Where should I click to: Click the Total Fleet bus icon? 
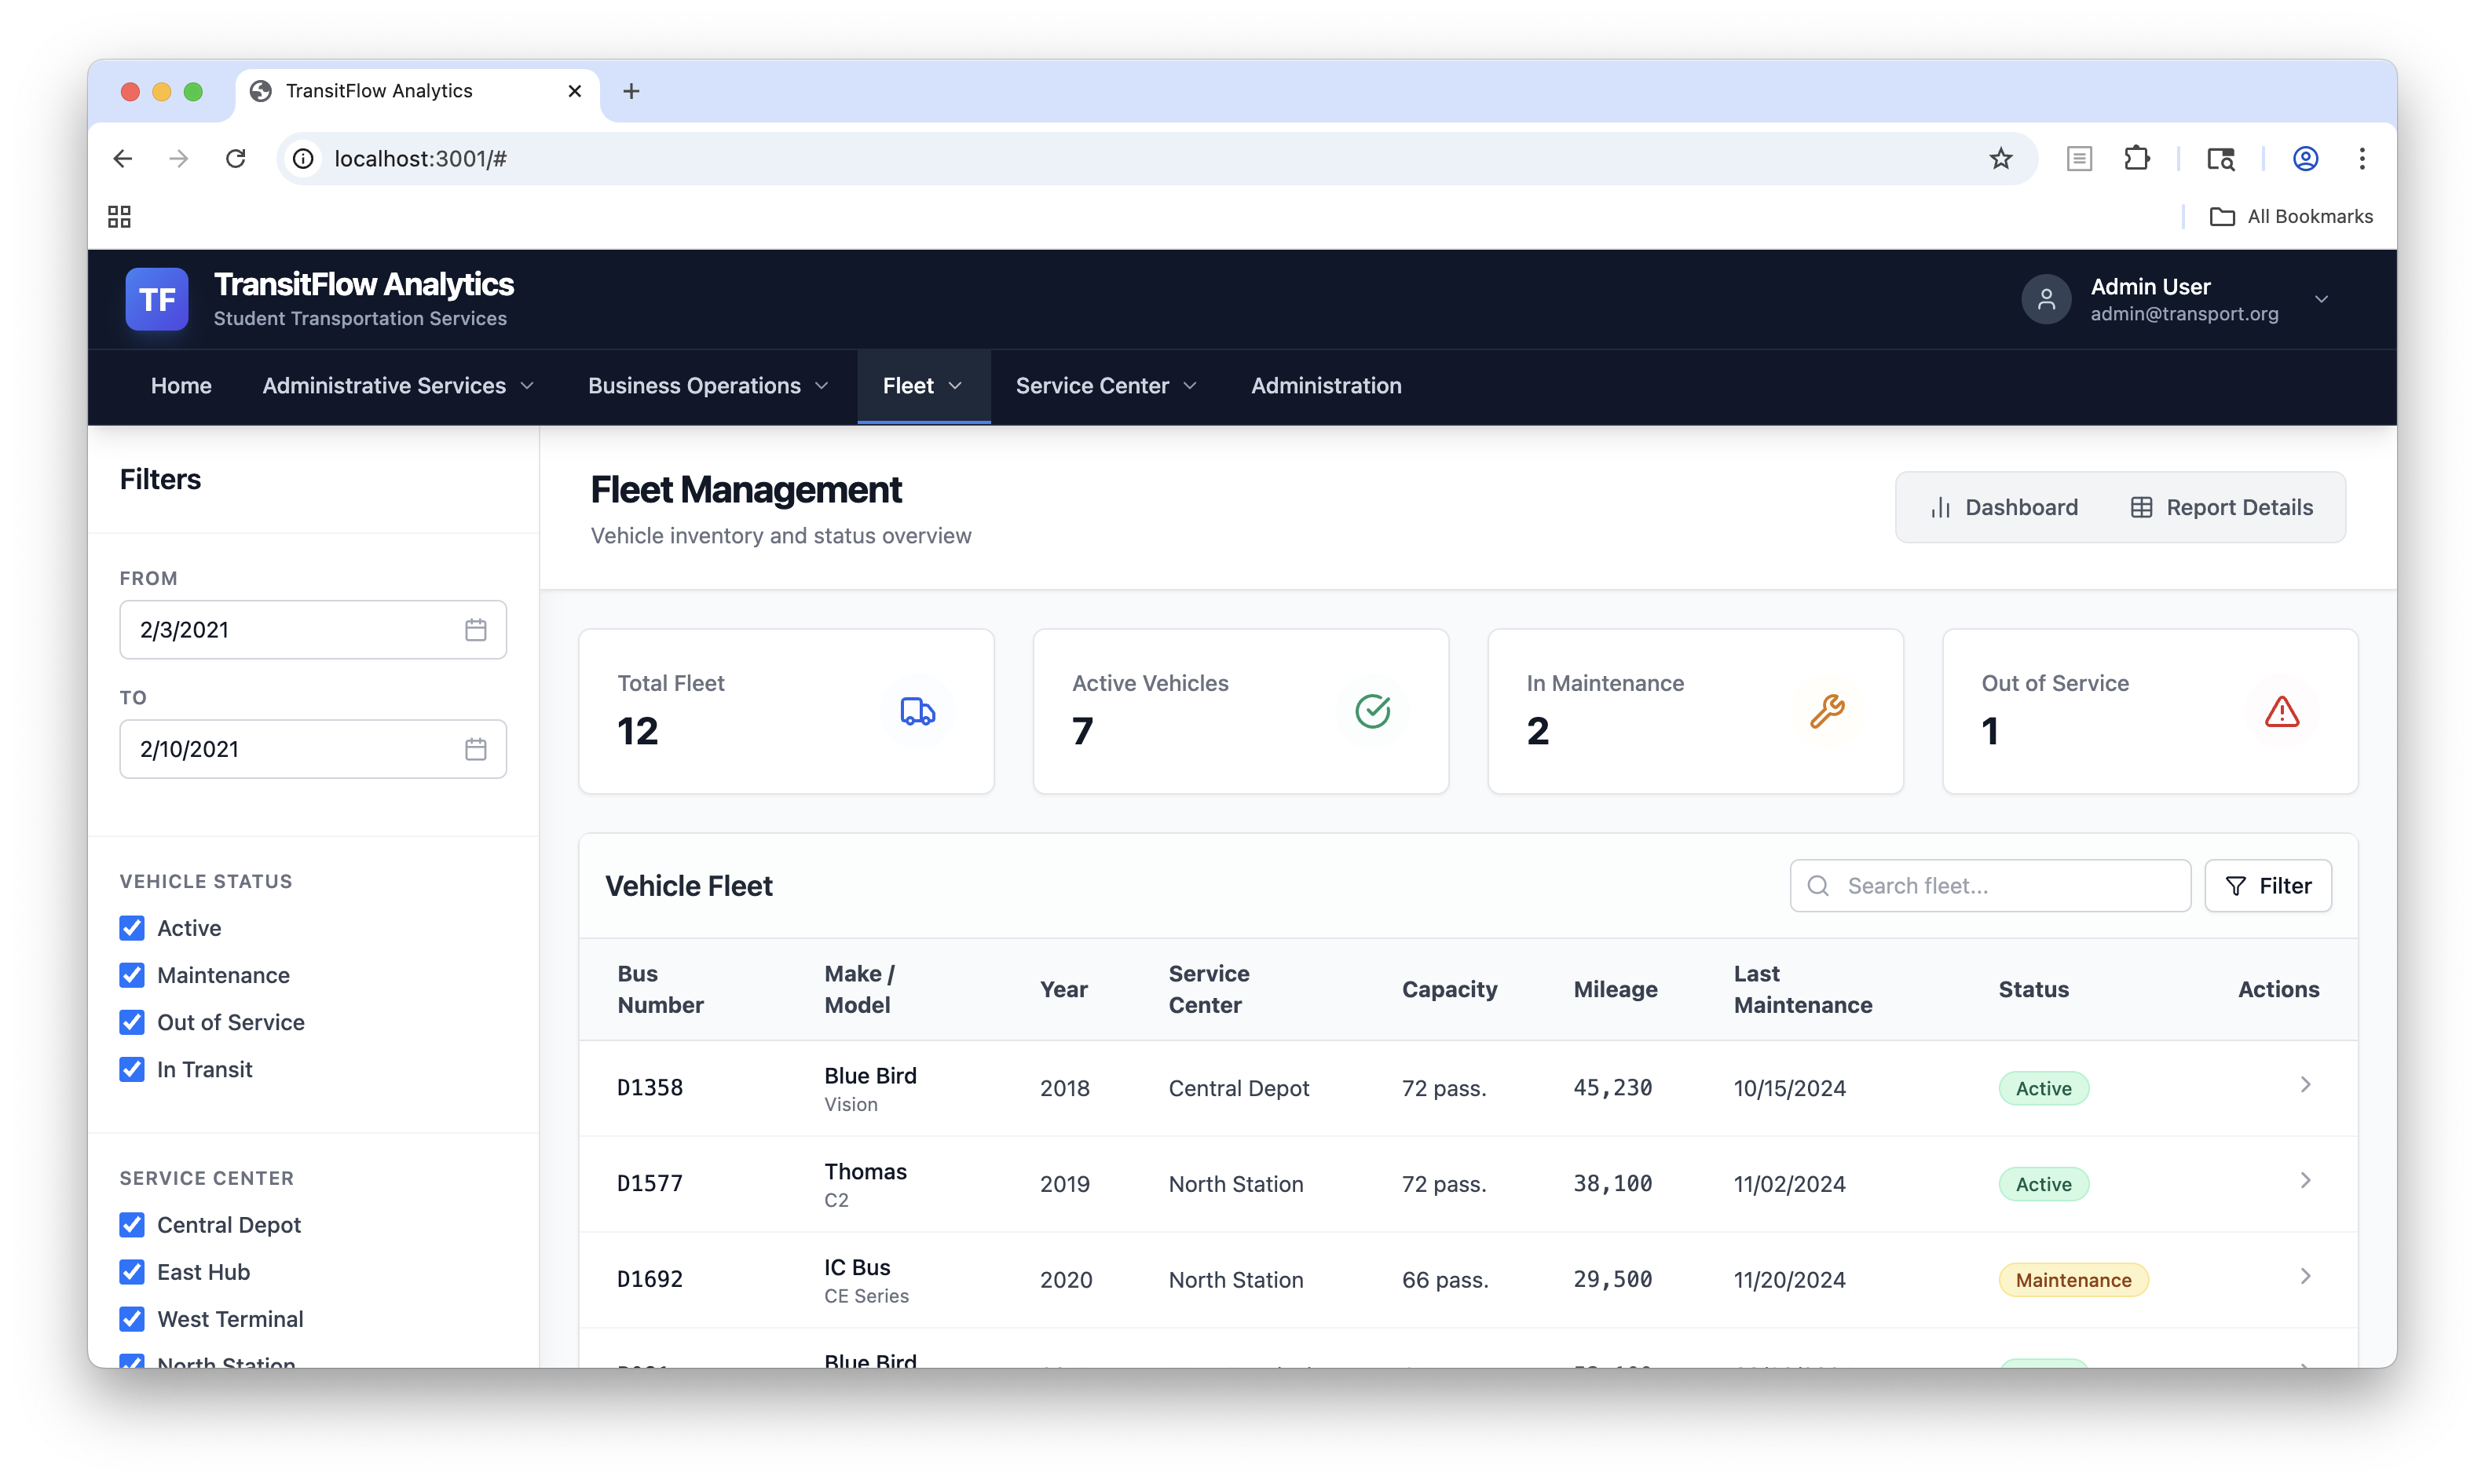[917, 711]
